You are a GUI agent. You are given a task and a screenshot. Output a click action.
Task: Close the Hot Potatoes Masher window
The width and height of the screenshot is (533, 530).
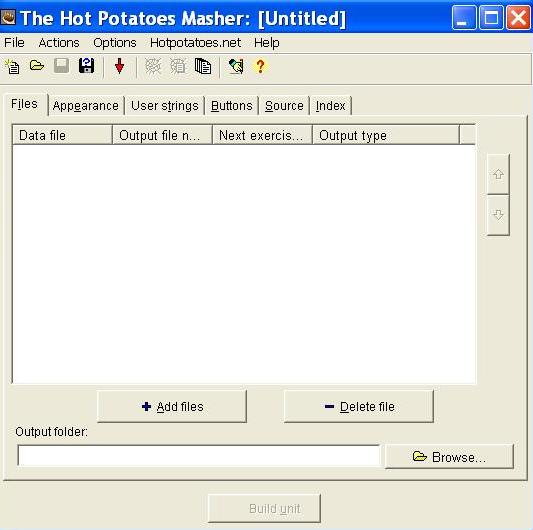pos(518,18)
